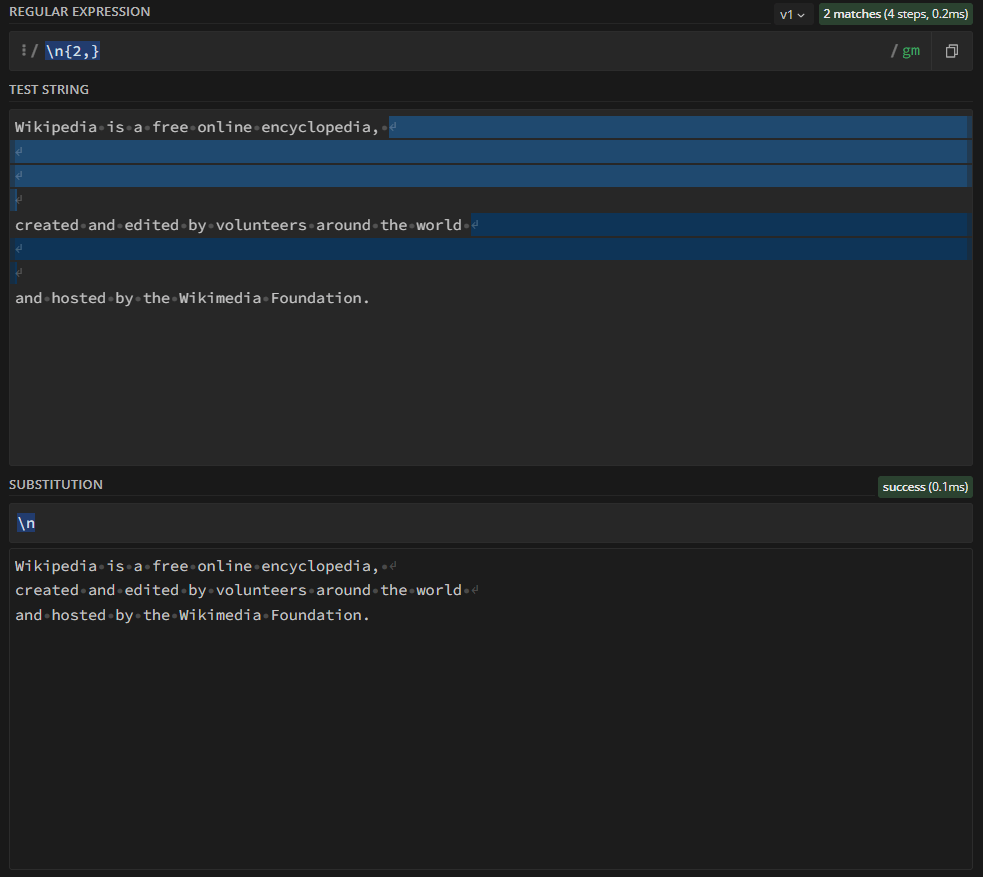This screenshot has height=877, width=983.
Task: Click the success substitution badge
Action: (924, 487)
